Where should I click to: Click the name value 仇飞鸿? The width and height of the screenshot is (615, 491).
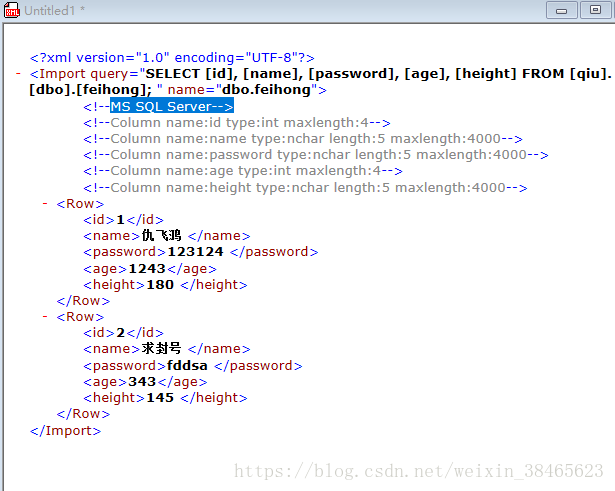click(161, 236)
